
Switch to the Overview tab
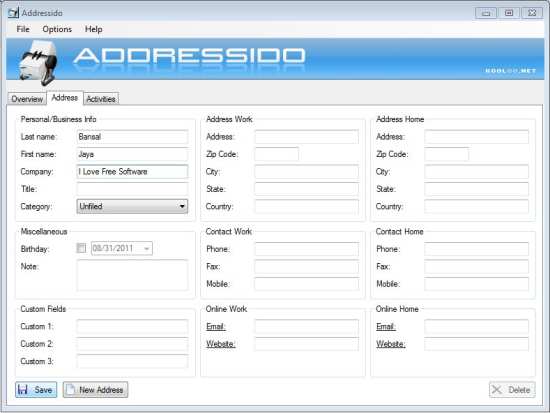(27, 99)
